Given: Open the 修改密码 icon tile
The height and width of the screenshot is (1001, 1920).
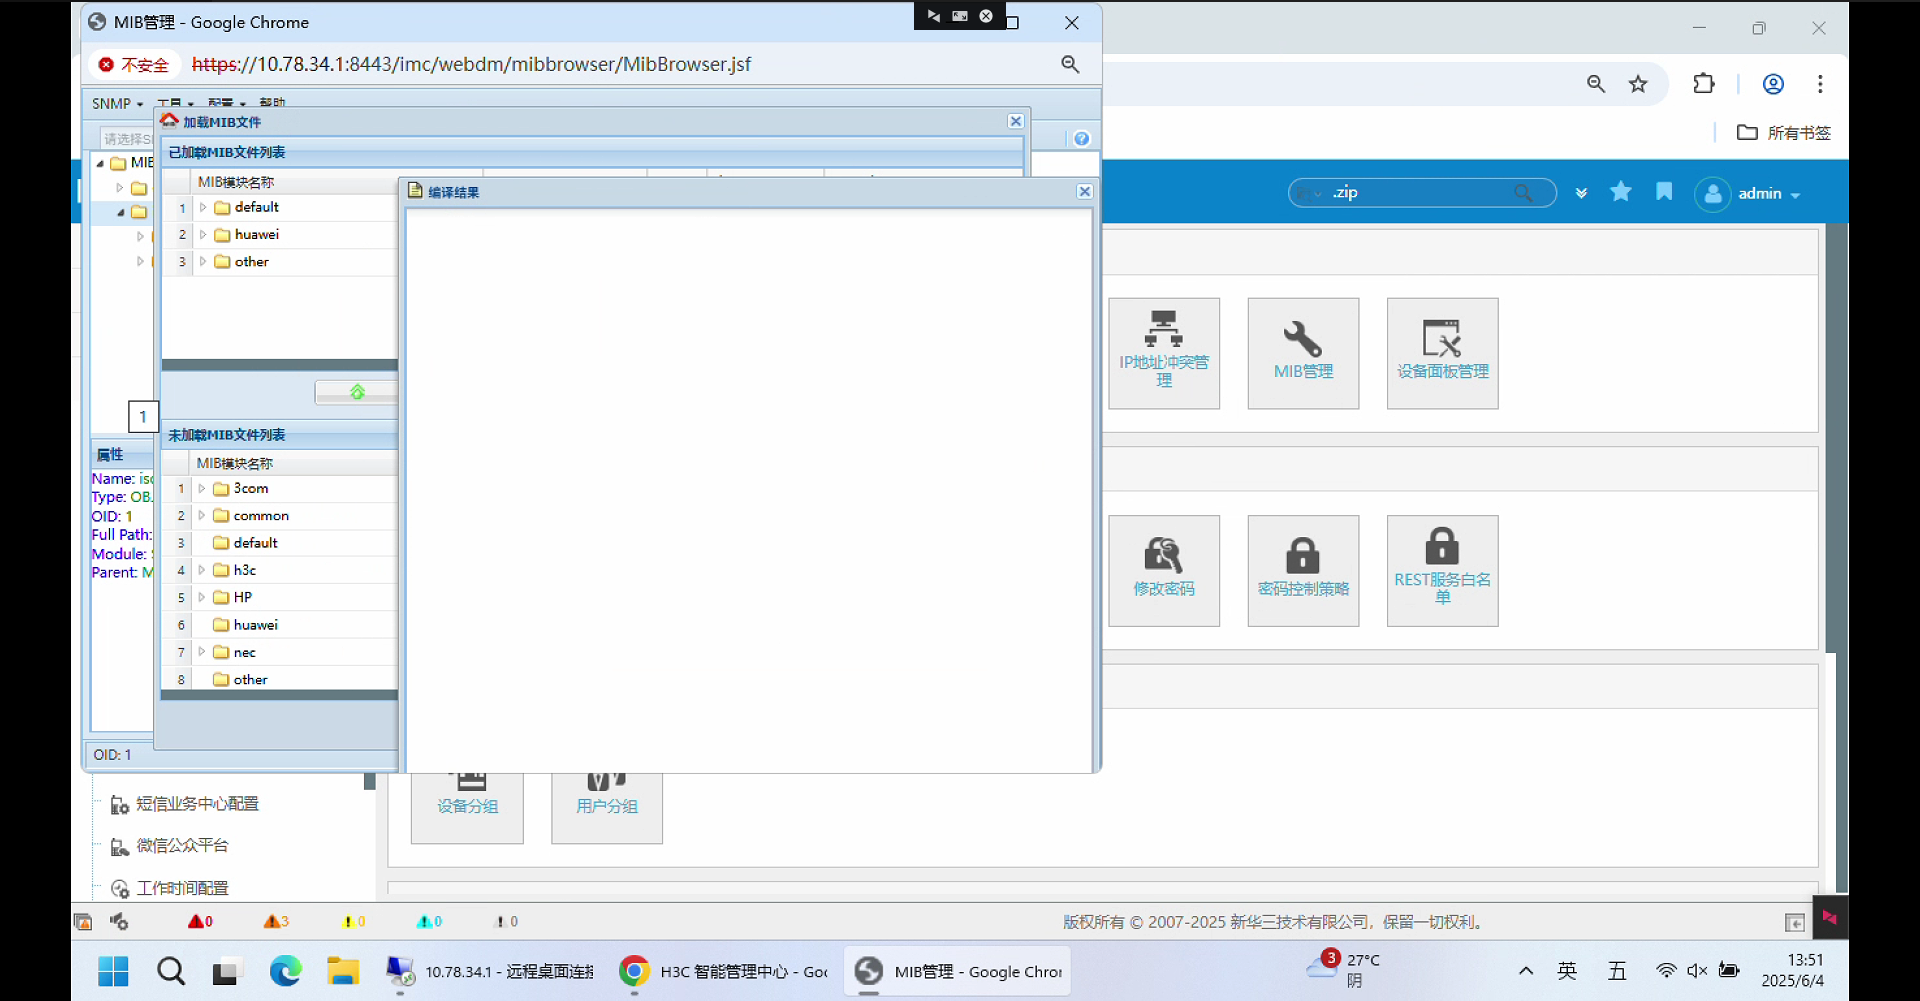Looking at the screenshot, I should coord(1163,570).
